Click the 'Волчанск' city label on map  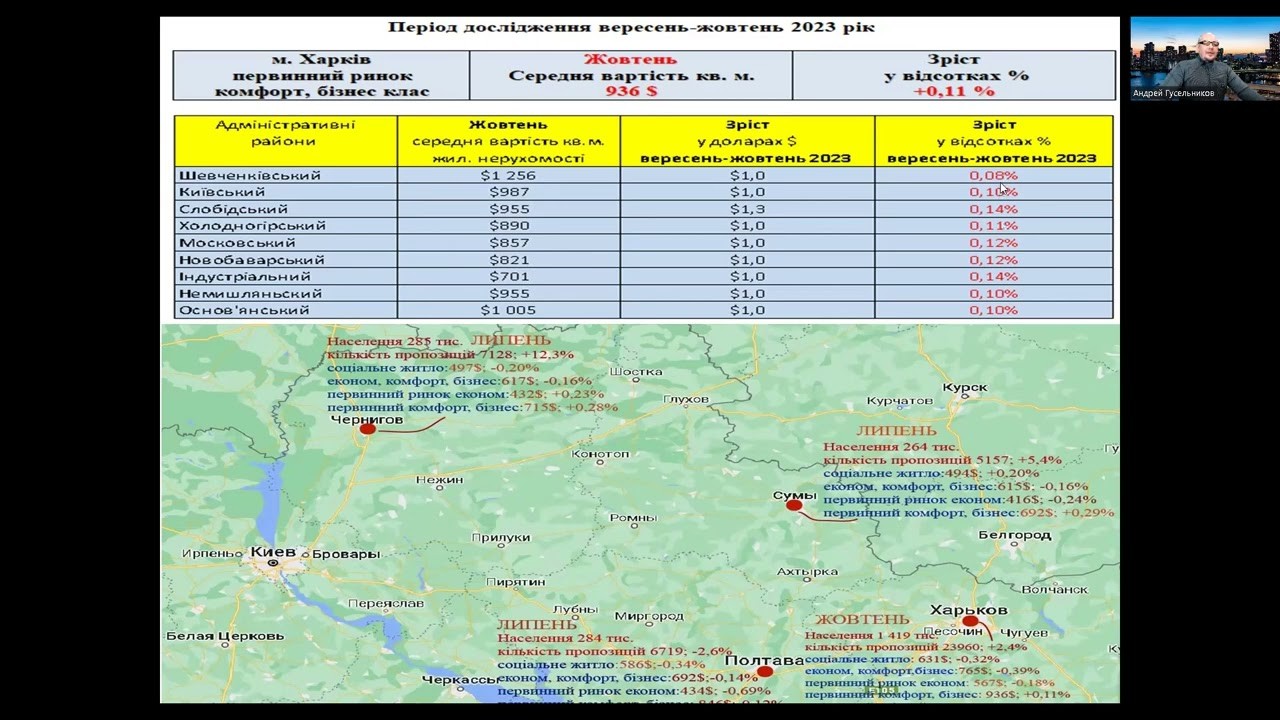[1054, 590]
